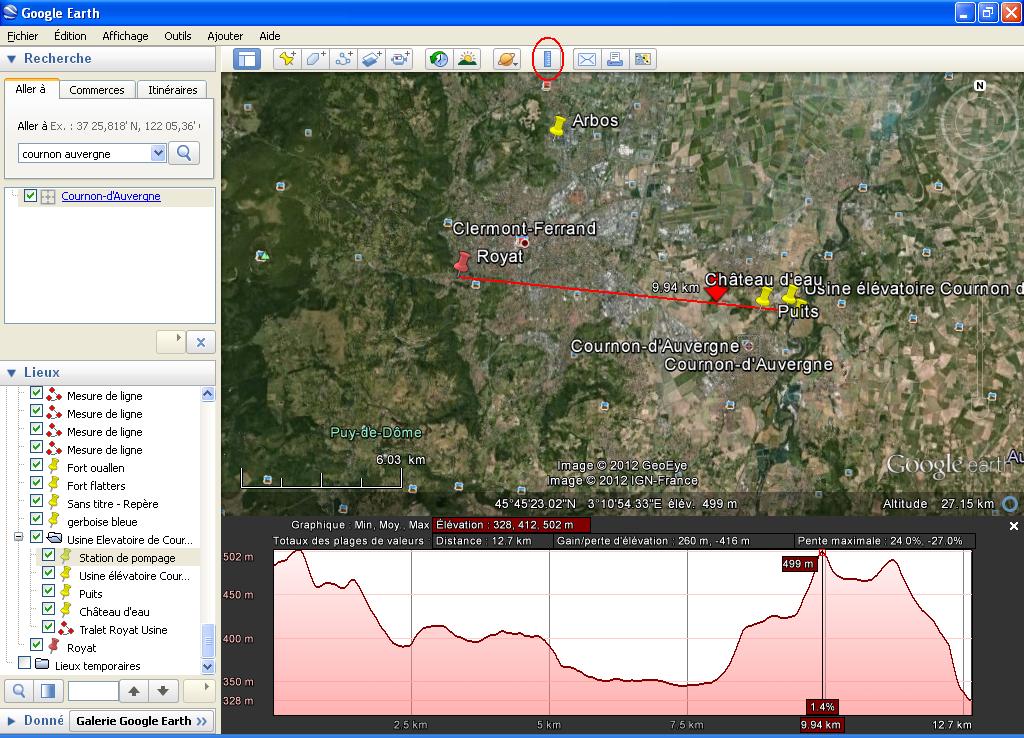This screenshot has height=738, width=1024.
Task: Add a new placemark with the yellow pushpin tool
Action: 287,59
